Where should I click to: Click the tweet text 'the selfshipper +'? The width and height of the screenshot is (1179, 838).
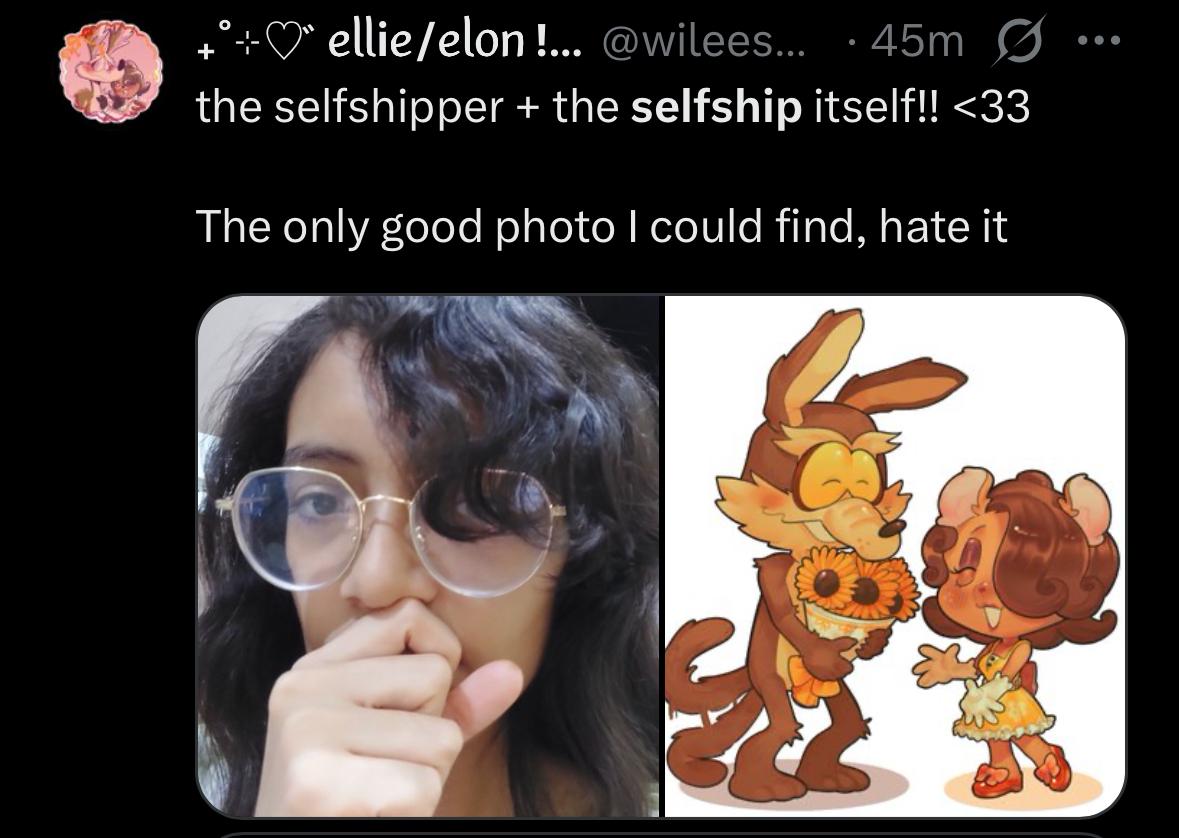pyautogui.click(x=368, y=106)
